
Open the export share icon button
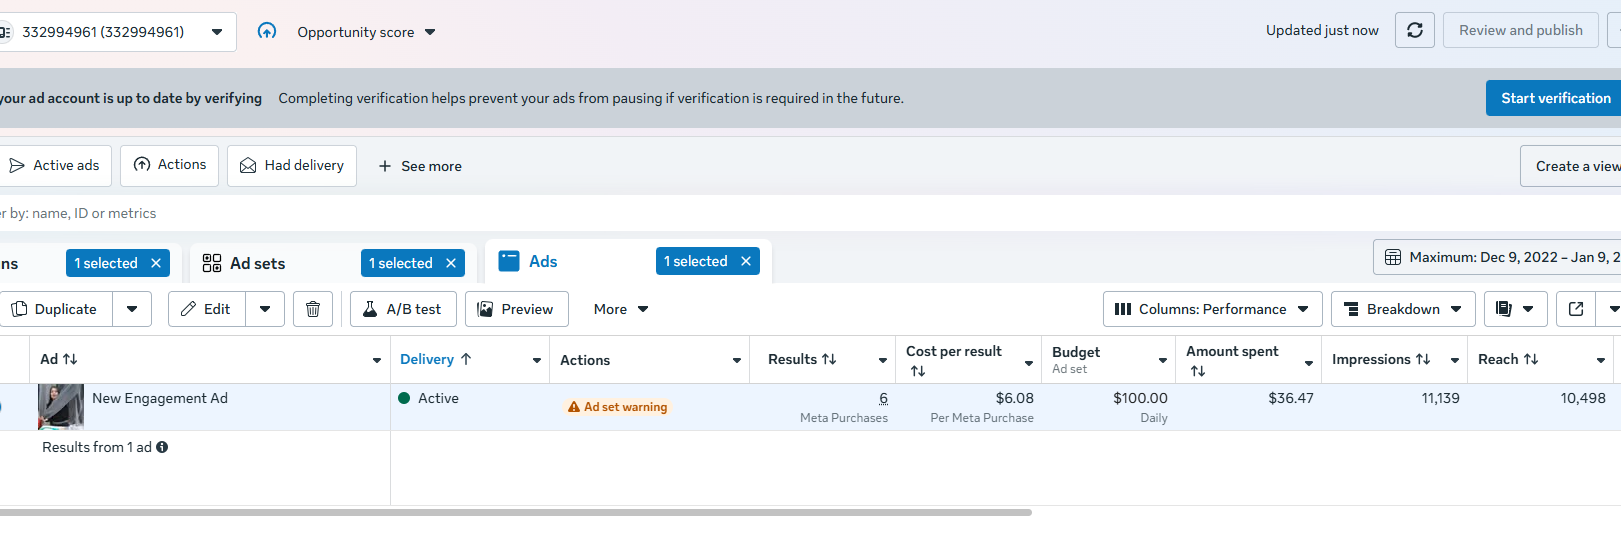point(1576,309)
